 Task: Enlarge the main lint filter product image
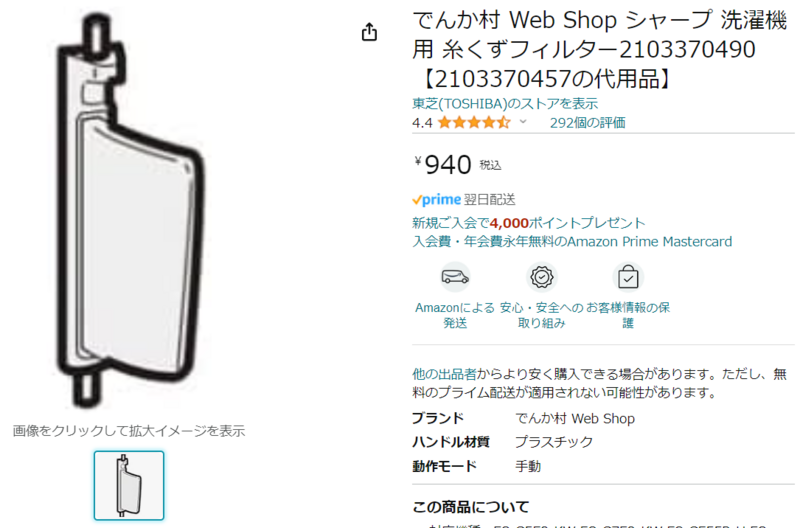pyautogui.click(x=130, y=209)
